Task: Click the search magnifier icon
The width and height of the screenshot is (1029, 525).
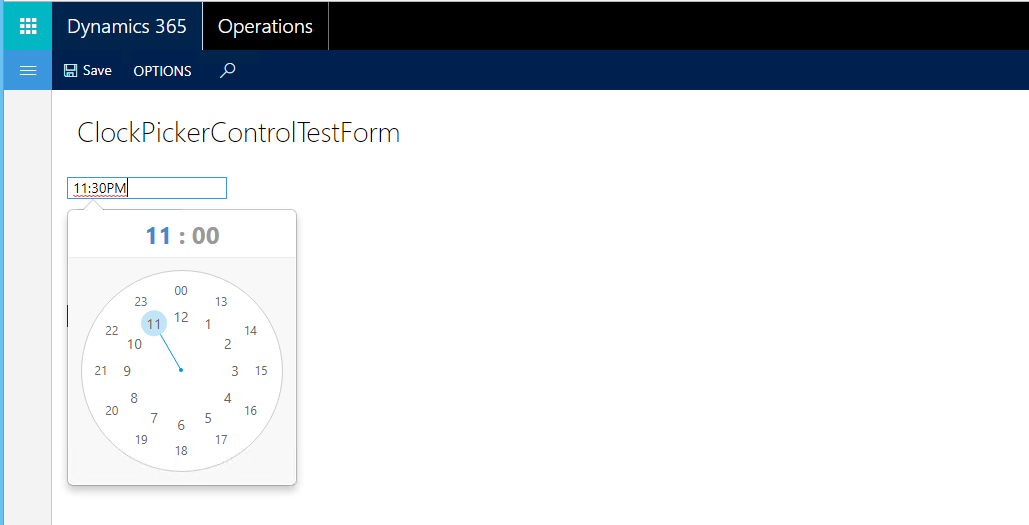Action: [x=228, y=70]
